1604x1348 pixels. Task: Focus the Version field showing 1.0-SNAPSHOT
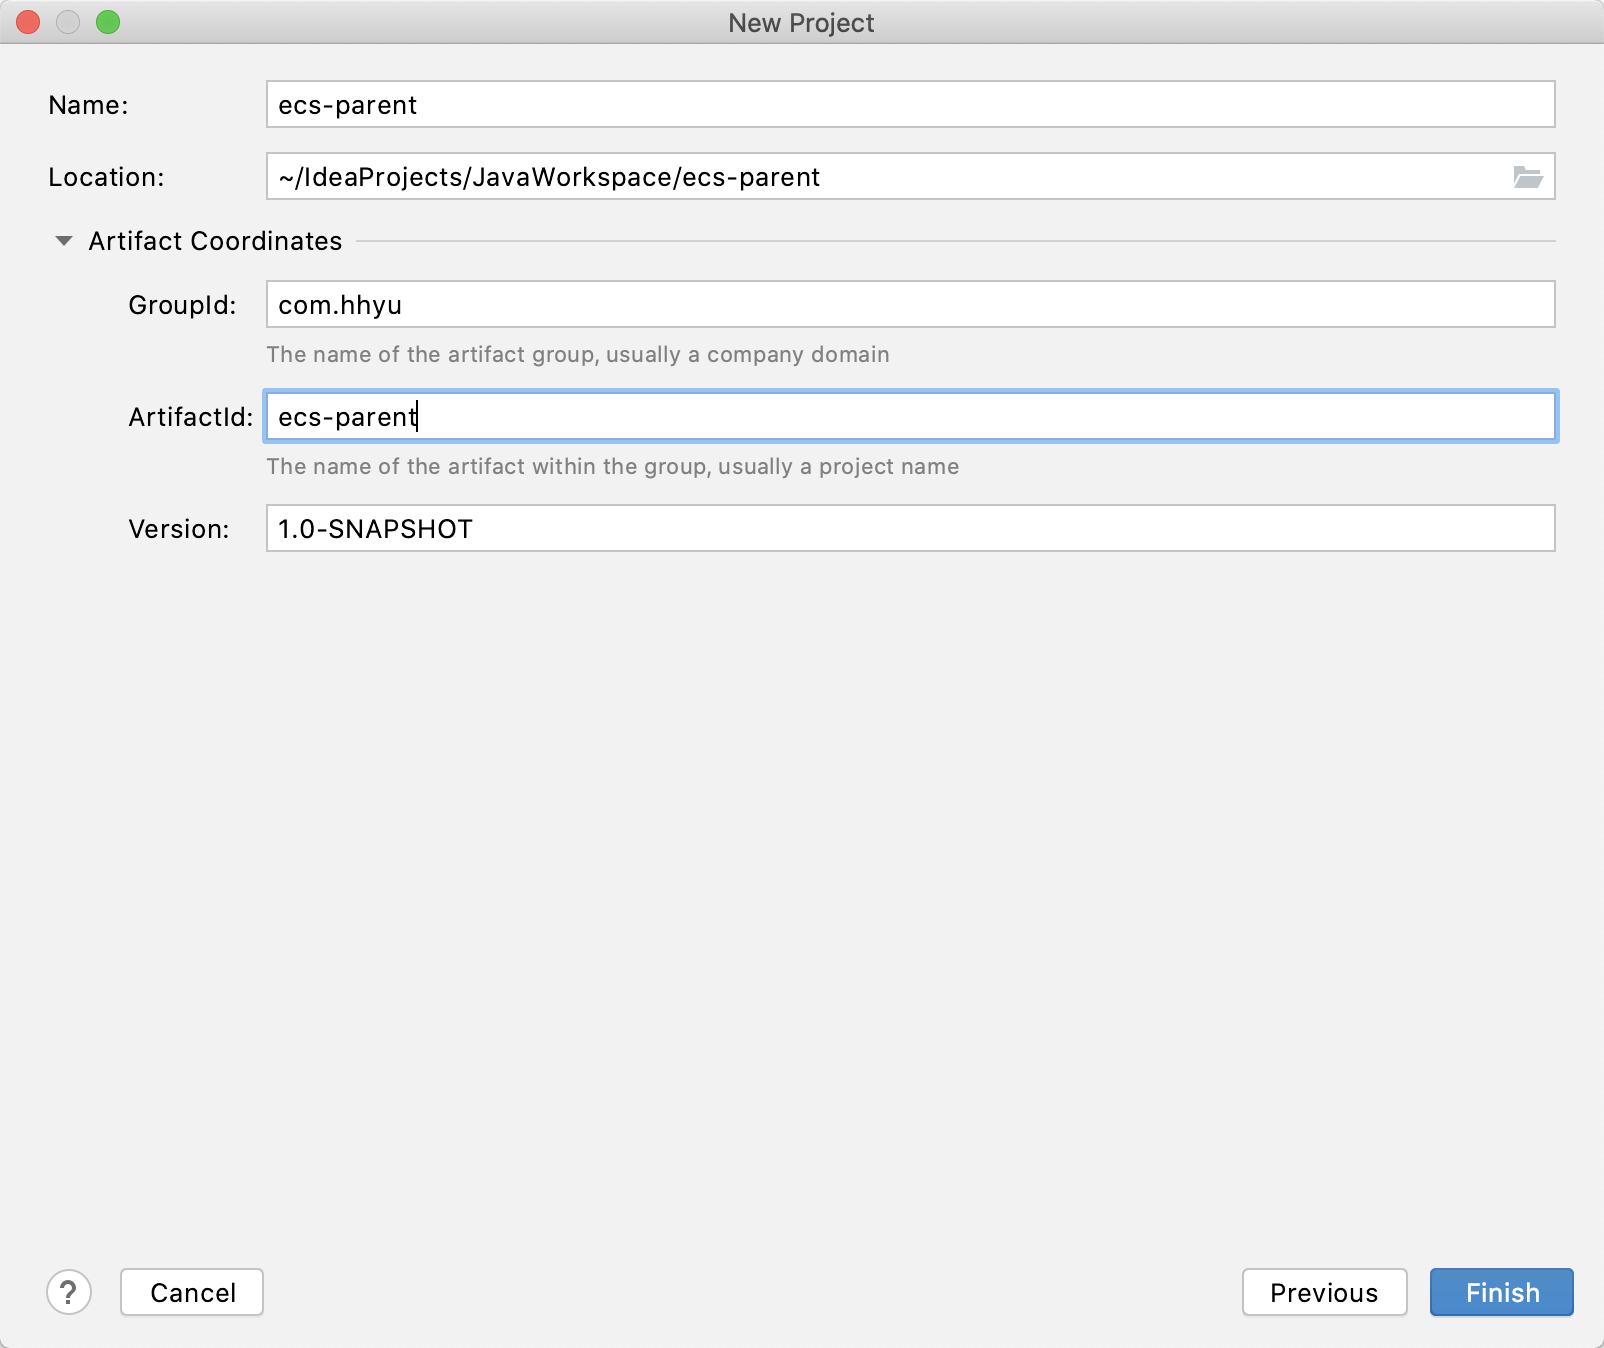click(x=910, y=529)
